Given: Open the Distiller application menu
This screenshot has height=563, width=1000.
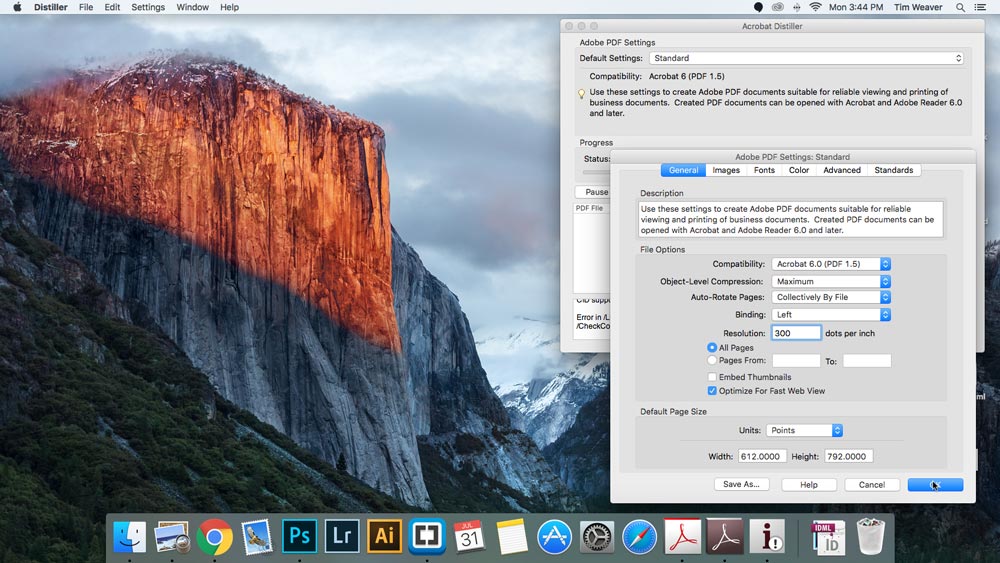Looking at the screenshot, I should coord(50,7).
